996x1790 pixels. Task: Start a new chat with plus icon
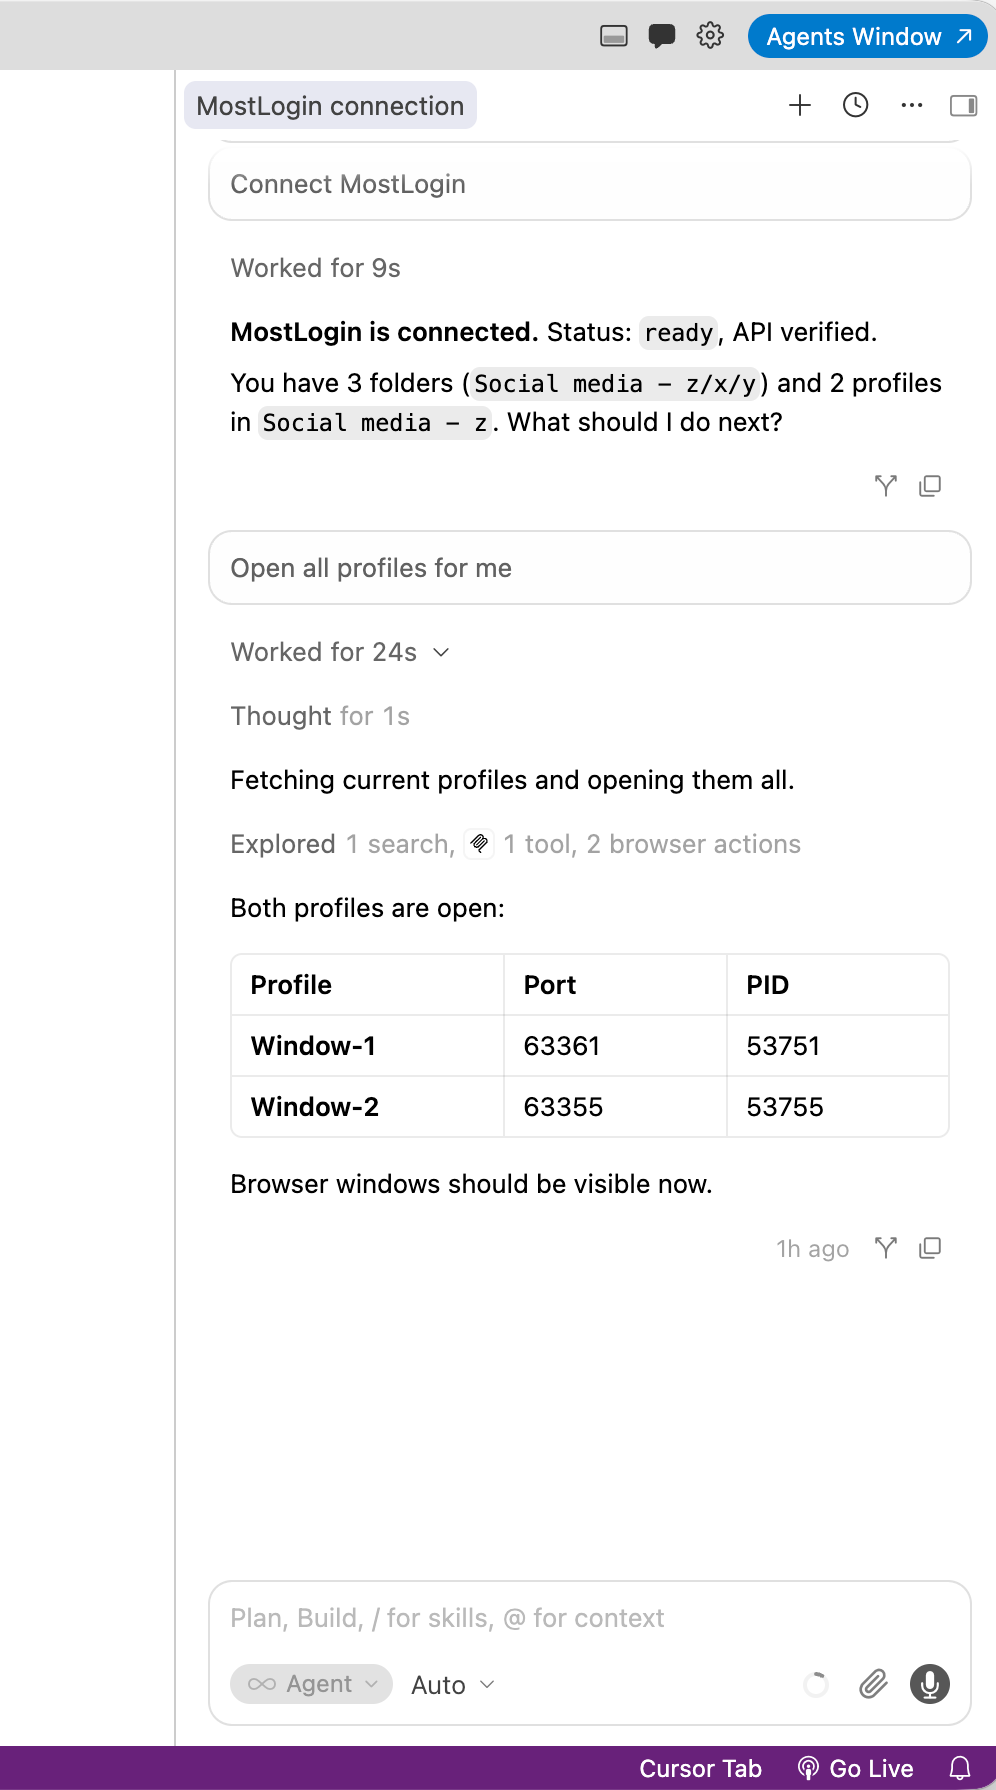[x=800, y=105]
